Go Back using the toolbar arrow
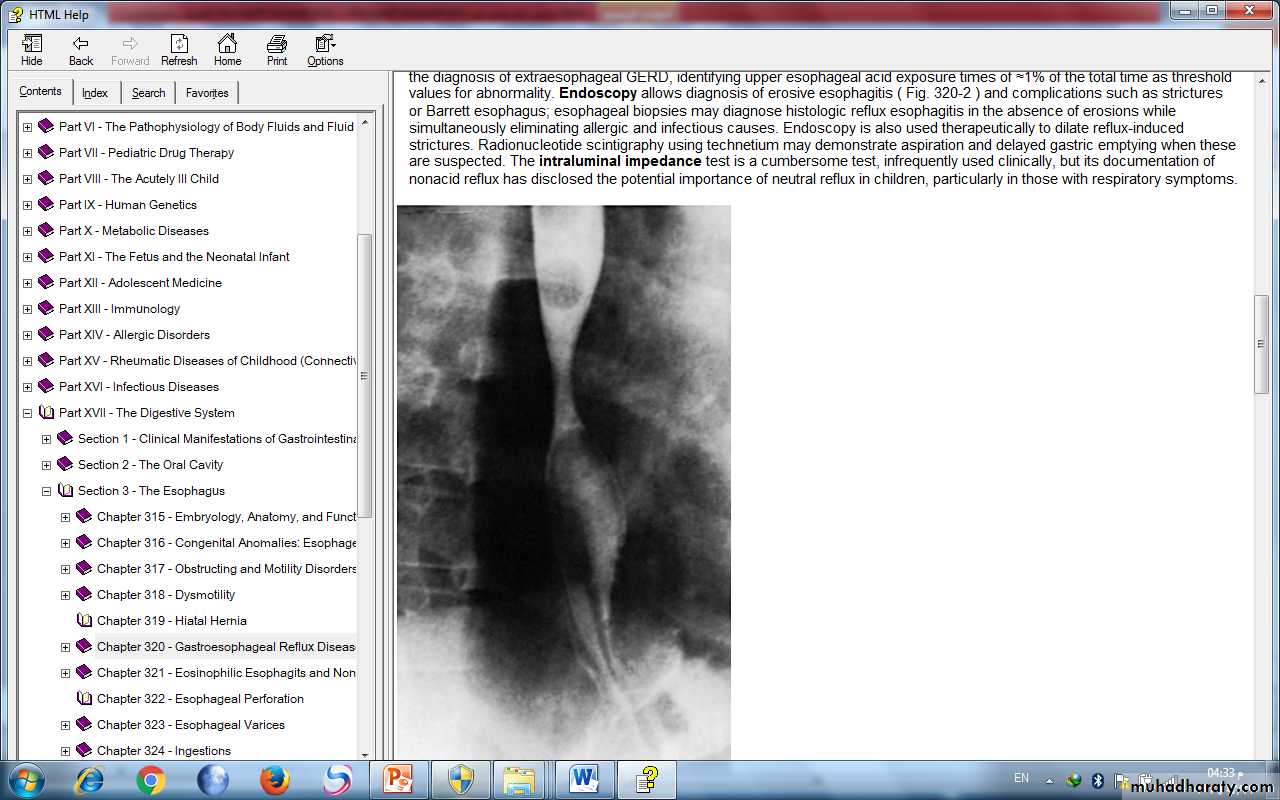The width and height of the screenshot is (1280, 800). pyautogui.click(x=81, y=50)
